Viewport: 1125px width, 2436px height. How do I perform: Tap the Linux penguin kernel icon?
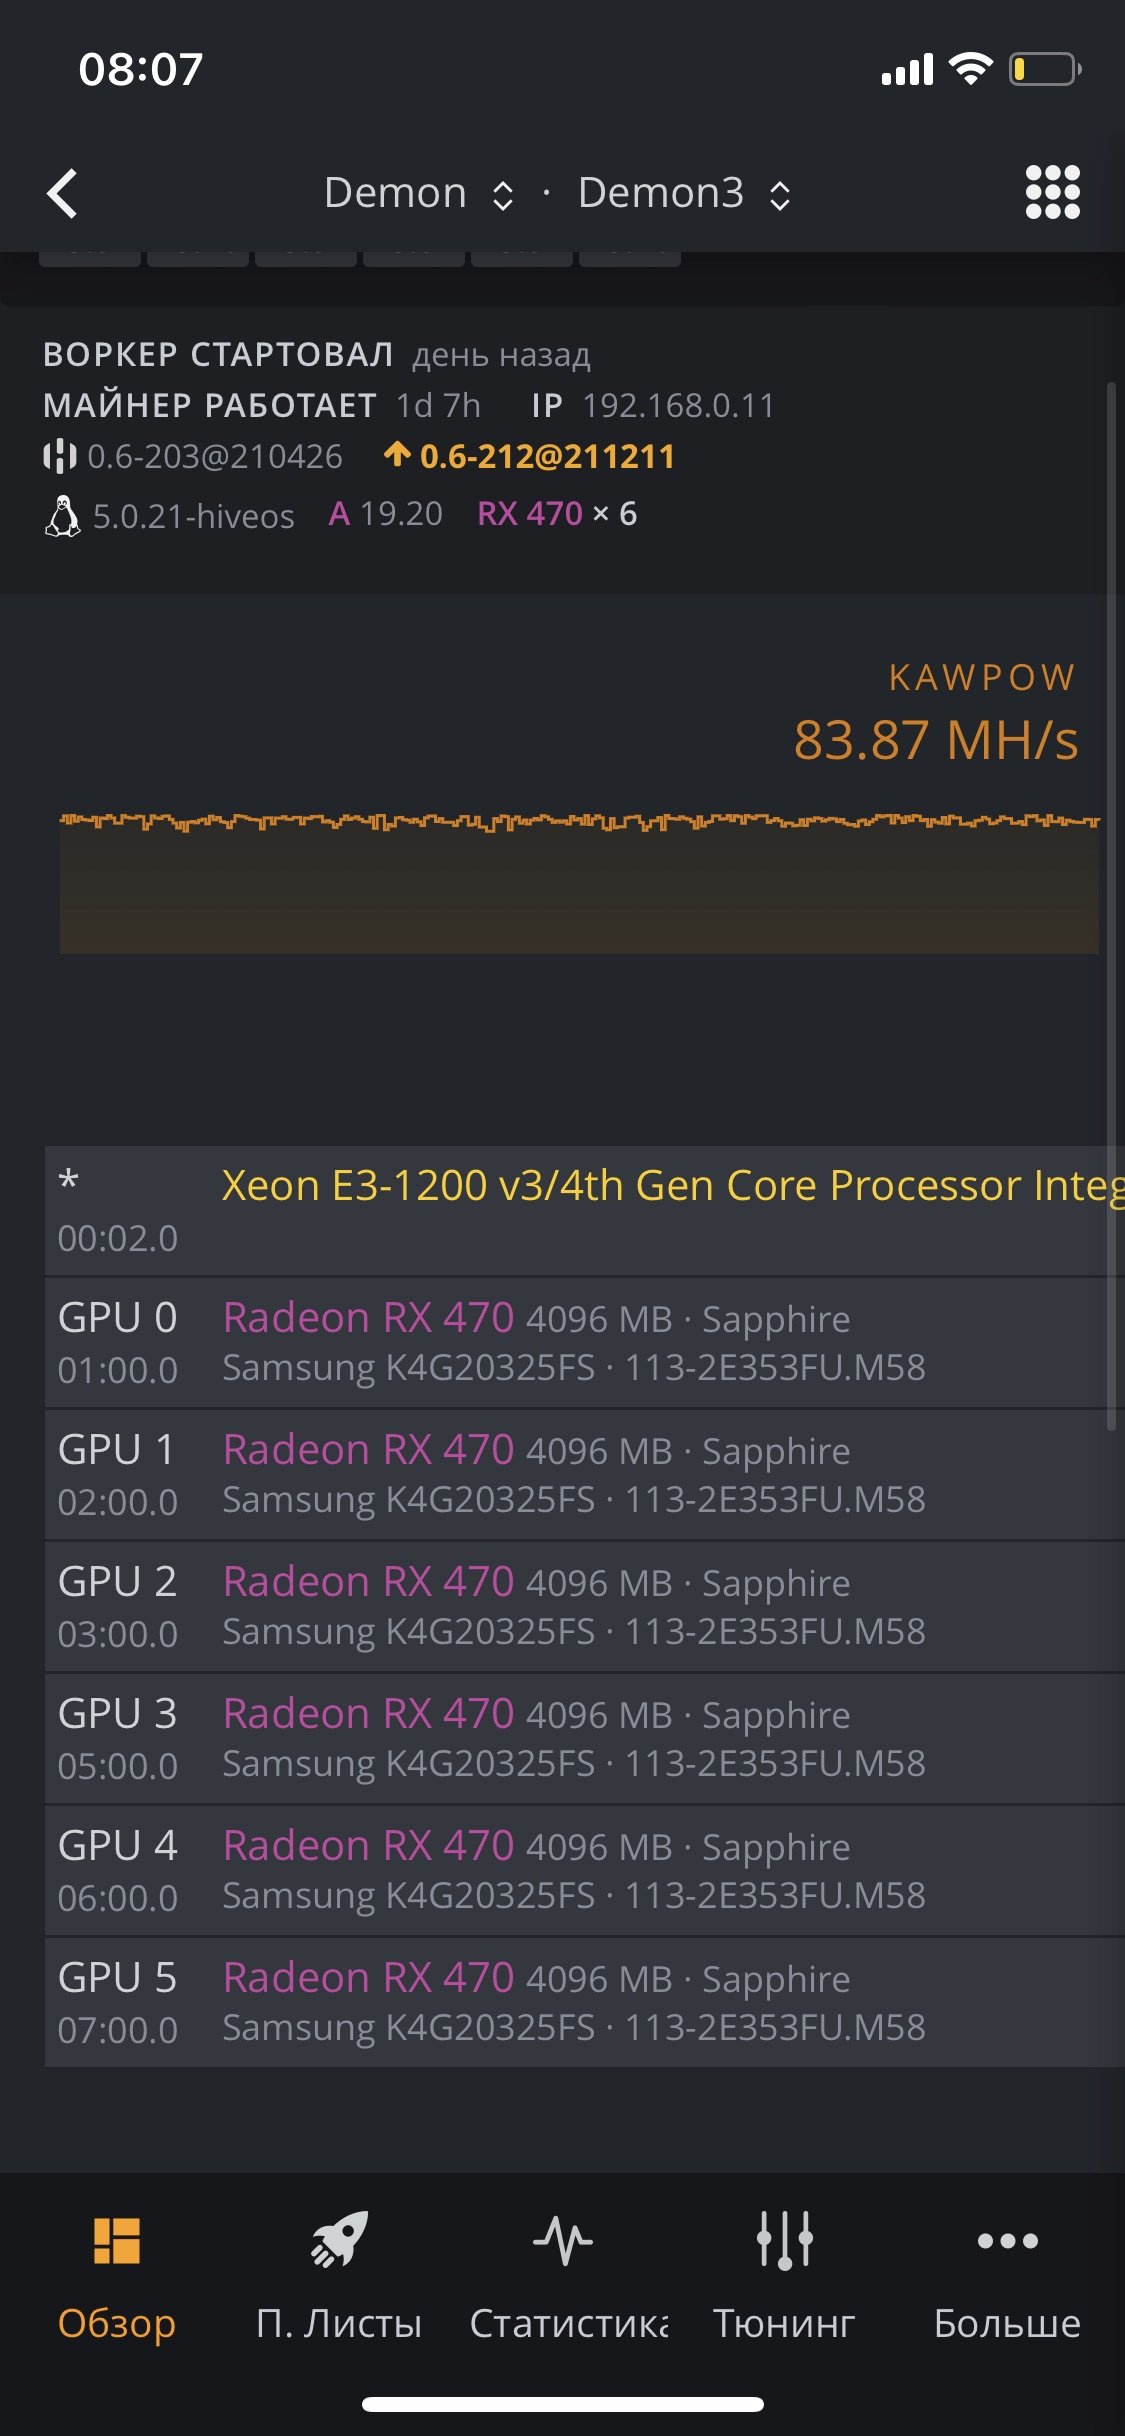tap(62, 516)
